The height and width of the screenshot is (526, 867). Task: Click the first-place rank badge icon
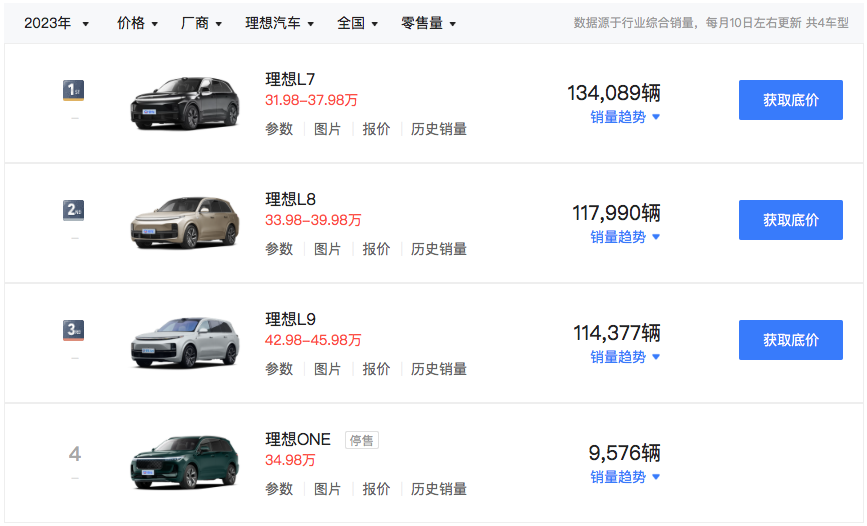[x=73, y=91]
